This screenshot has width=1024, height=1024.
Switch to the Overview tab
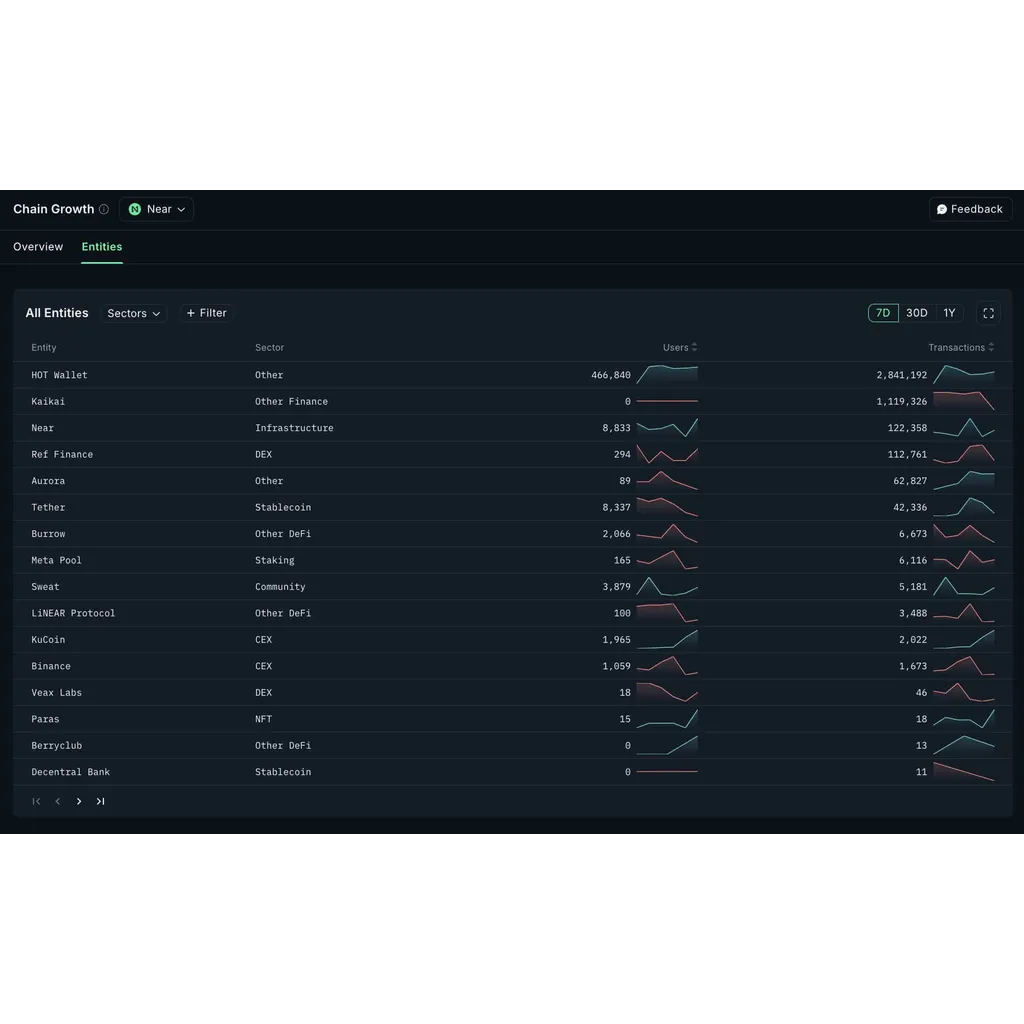(38, 247)
